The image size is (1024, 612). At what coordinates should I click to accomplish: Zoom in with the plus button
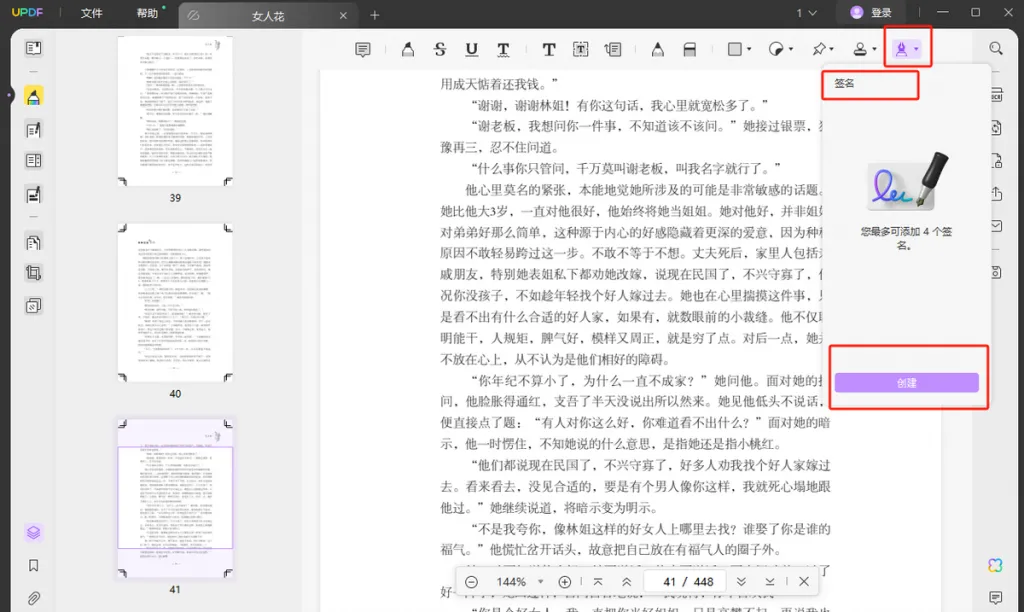click(x=565, y=582)
